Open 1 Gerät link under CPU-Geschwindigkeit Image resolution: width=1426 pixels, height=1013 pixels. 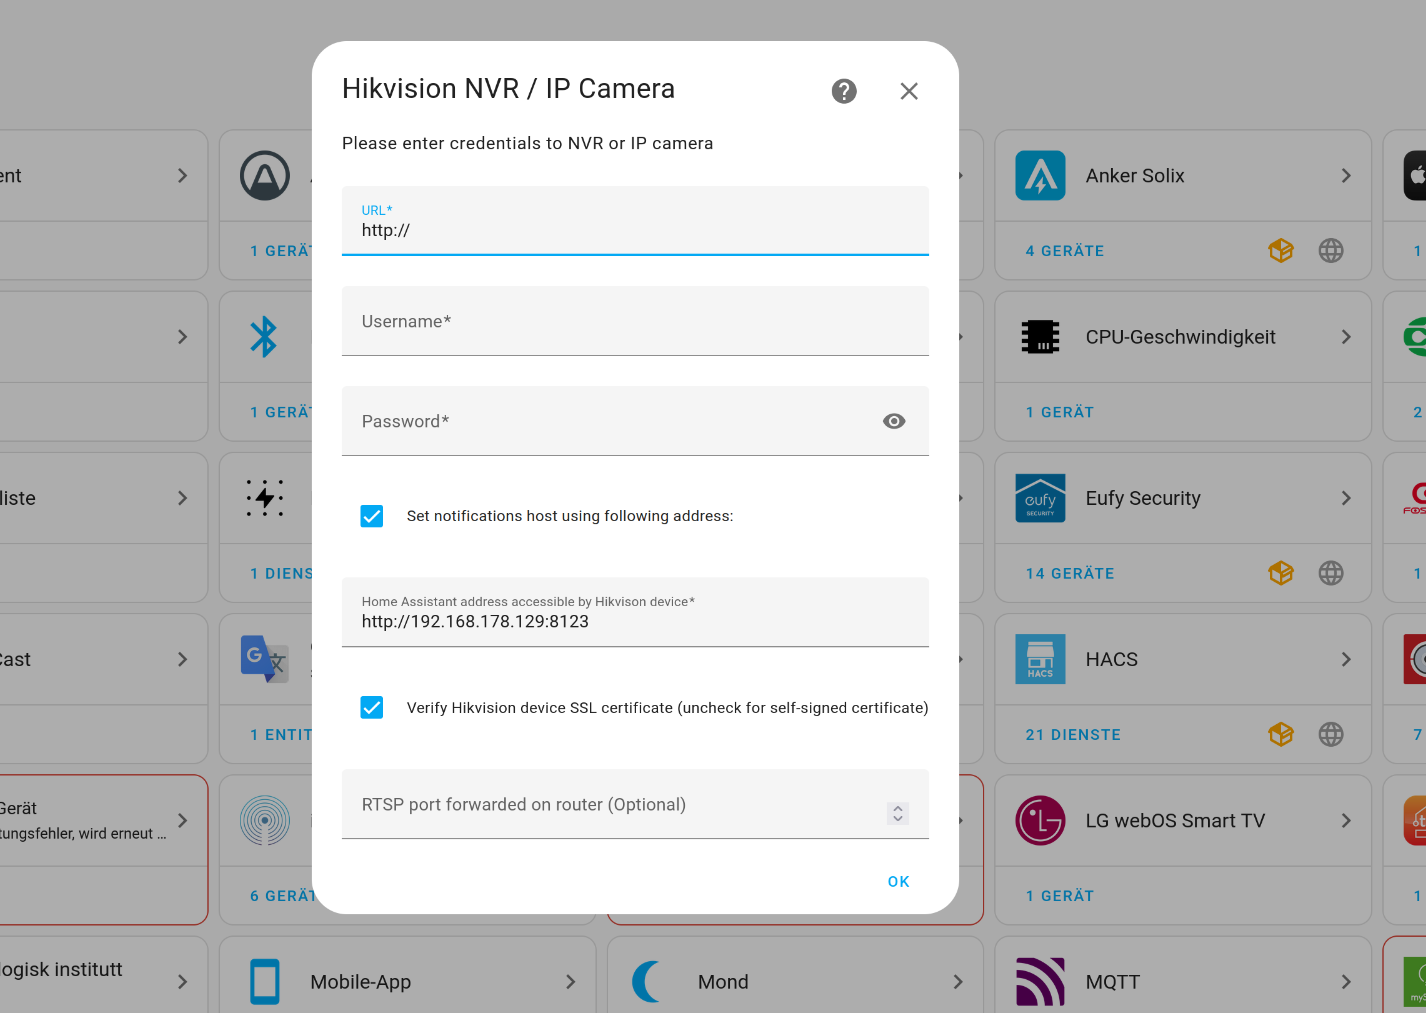pos(1060,412)
